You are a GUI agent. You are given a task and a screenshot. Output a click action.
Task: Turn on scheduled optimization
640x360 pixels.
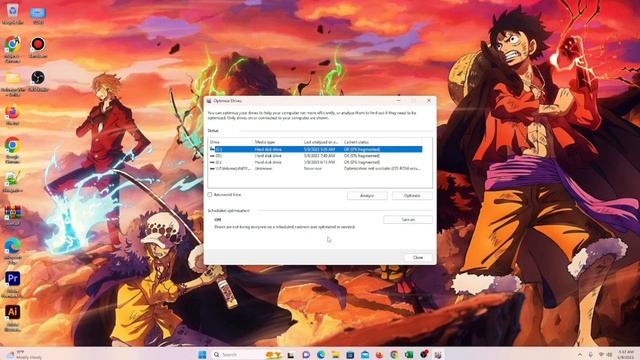click(408, 220)
